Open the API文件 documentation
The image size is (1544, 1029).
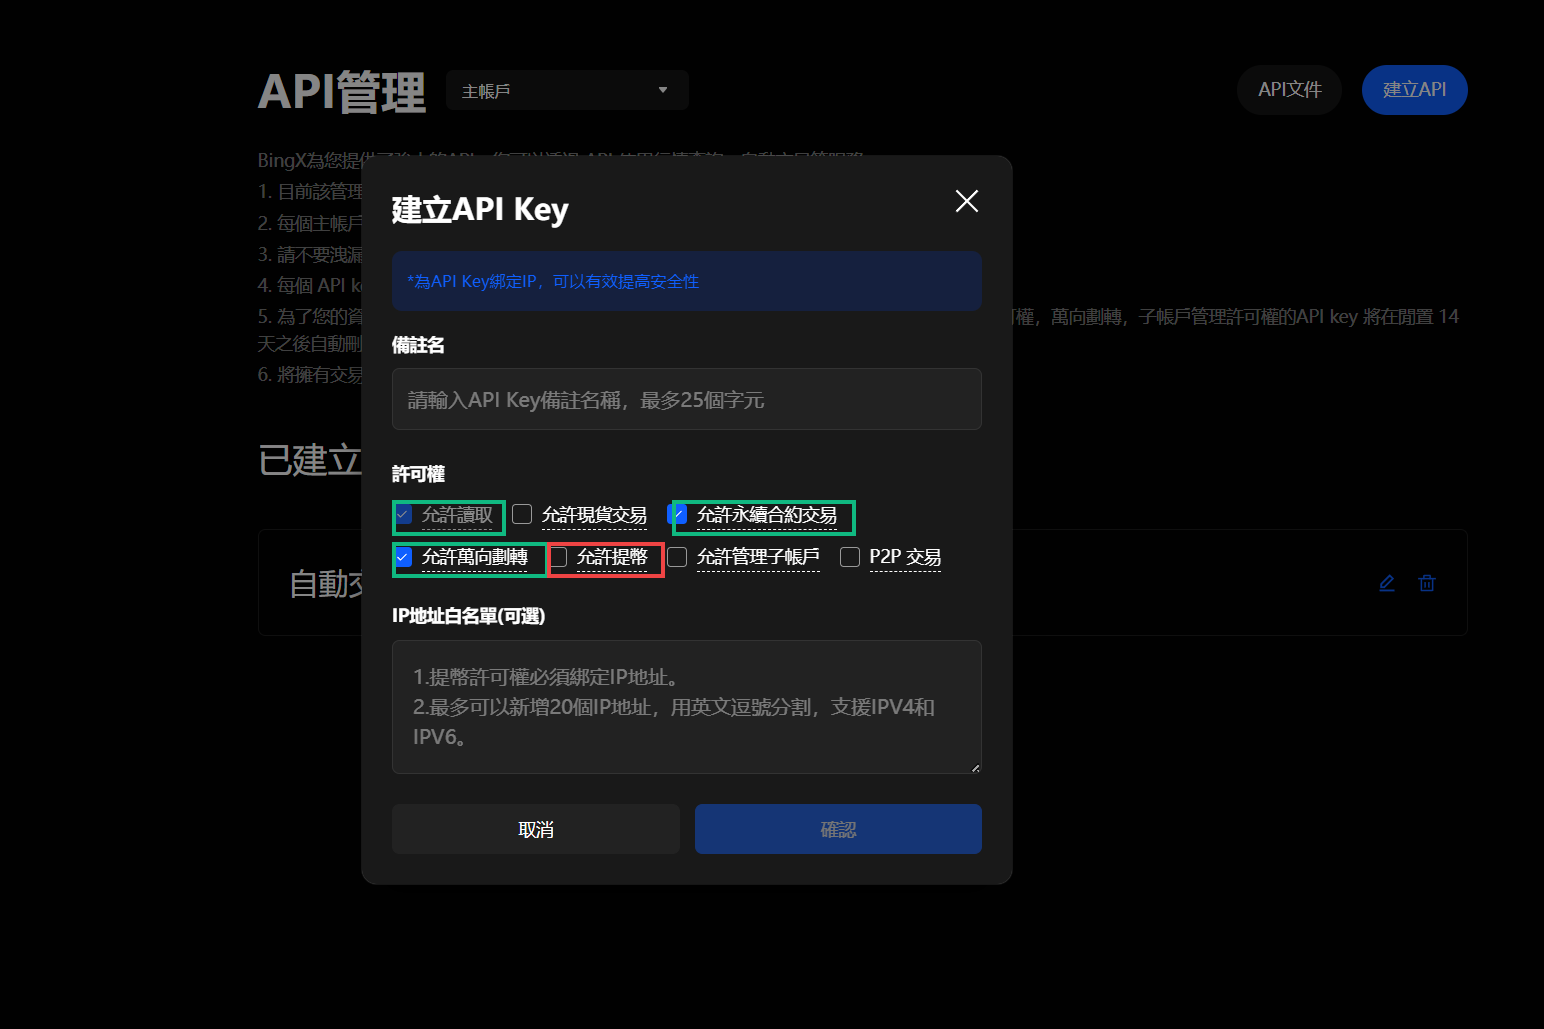(x=1289, y=89)
